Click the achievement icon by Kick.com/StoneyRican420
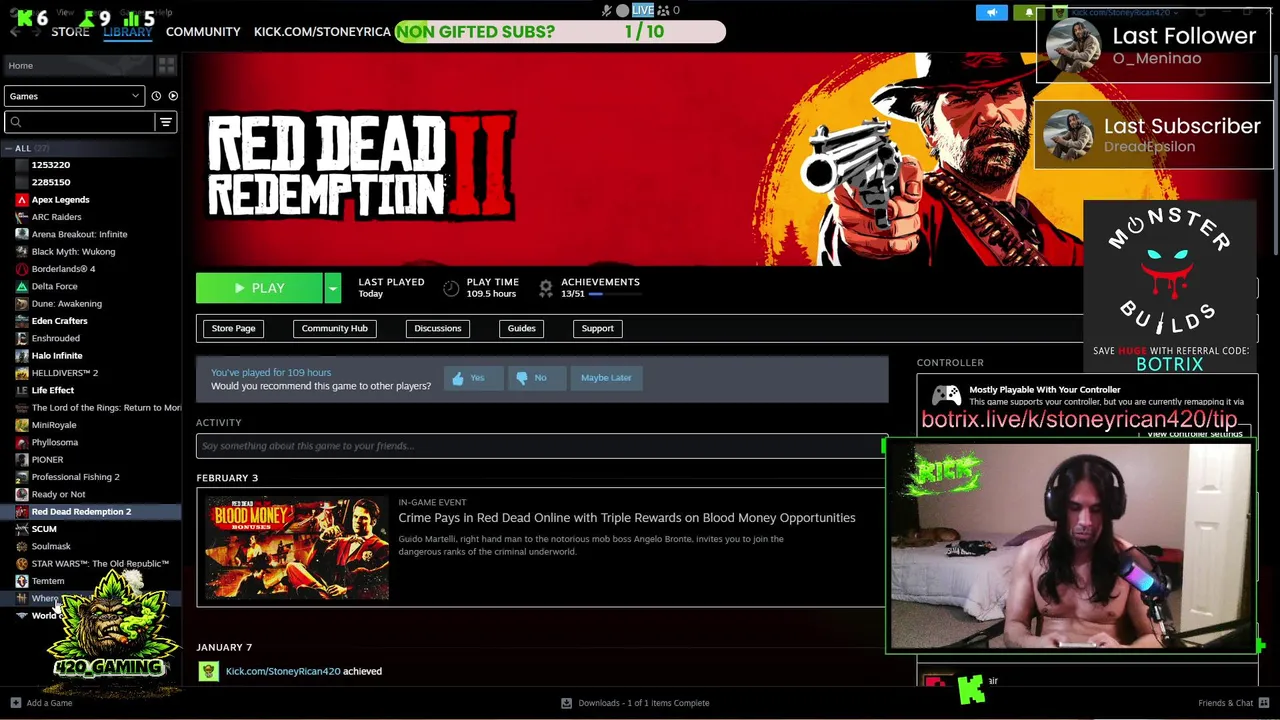This screenshot has width=1280, height=720. click(x=208, y=672)
